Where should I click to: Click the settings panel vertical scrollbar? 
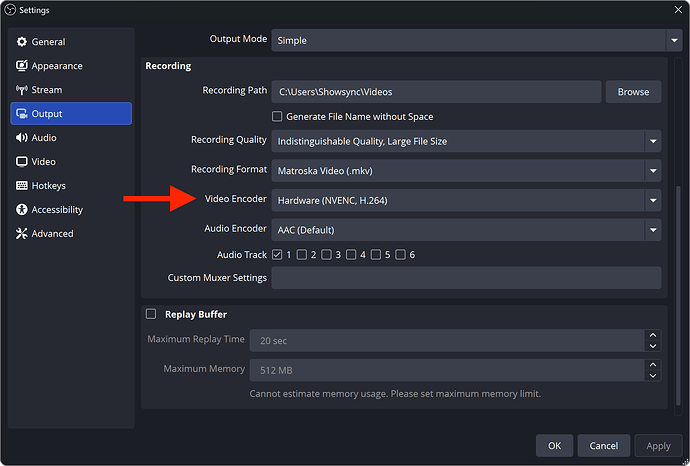[x=678, y=295]
